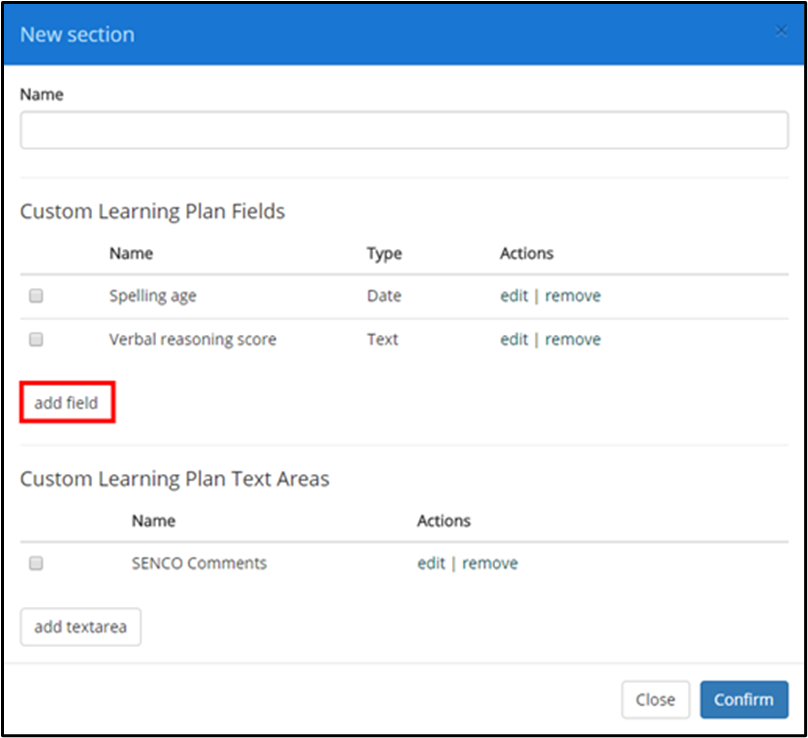808x738 pixels.
Task: Remove the Verbal reasoning score field
Action: 573,340
